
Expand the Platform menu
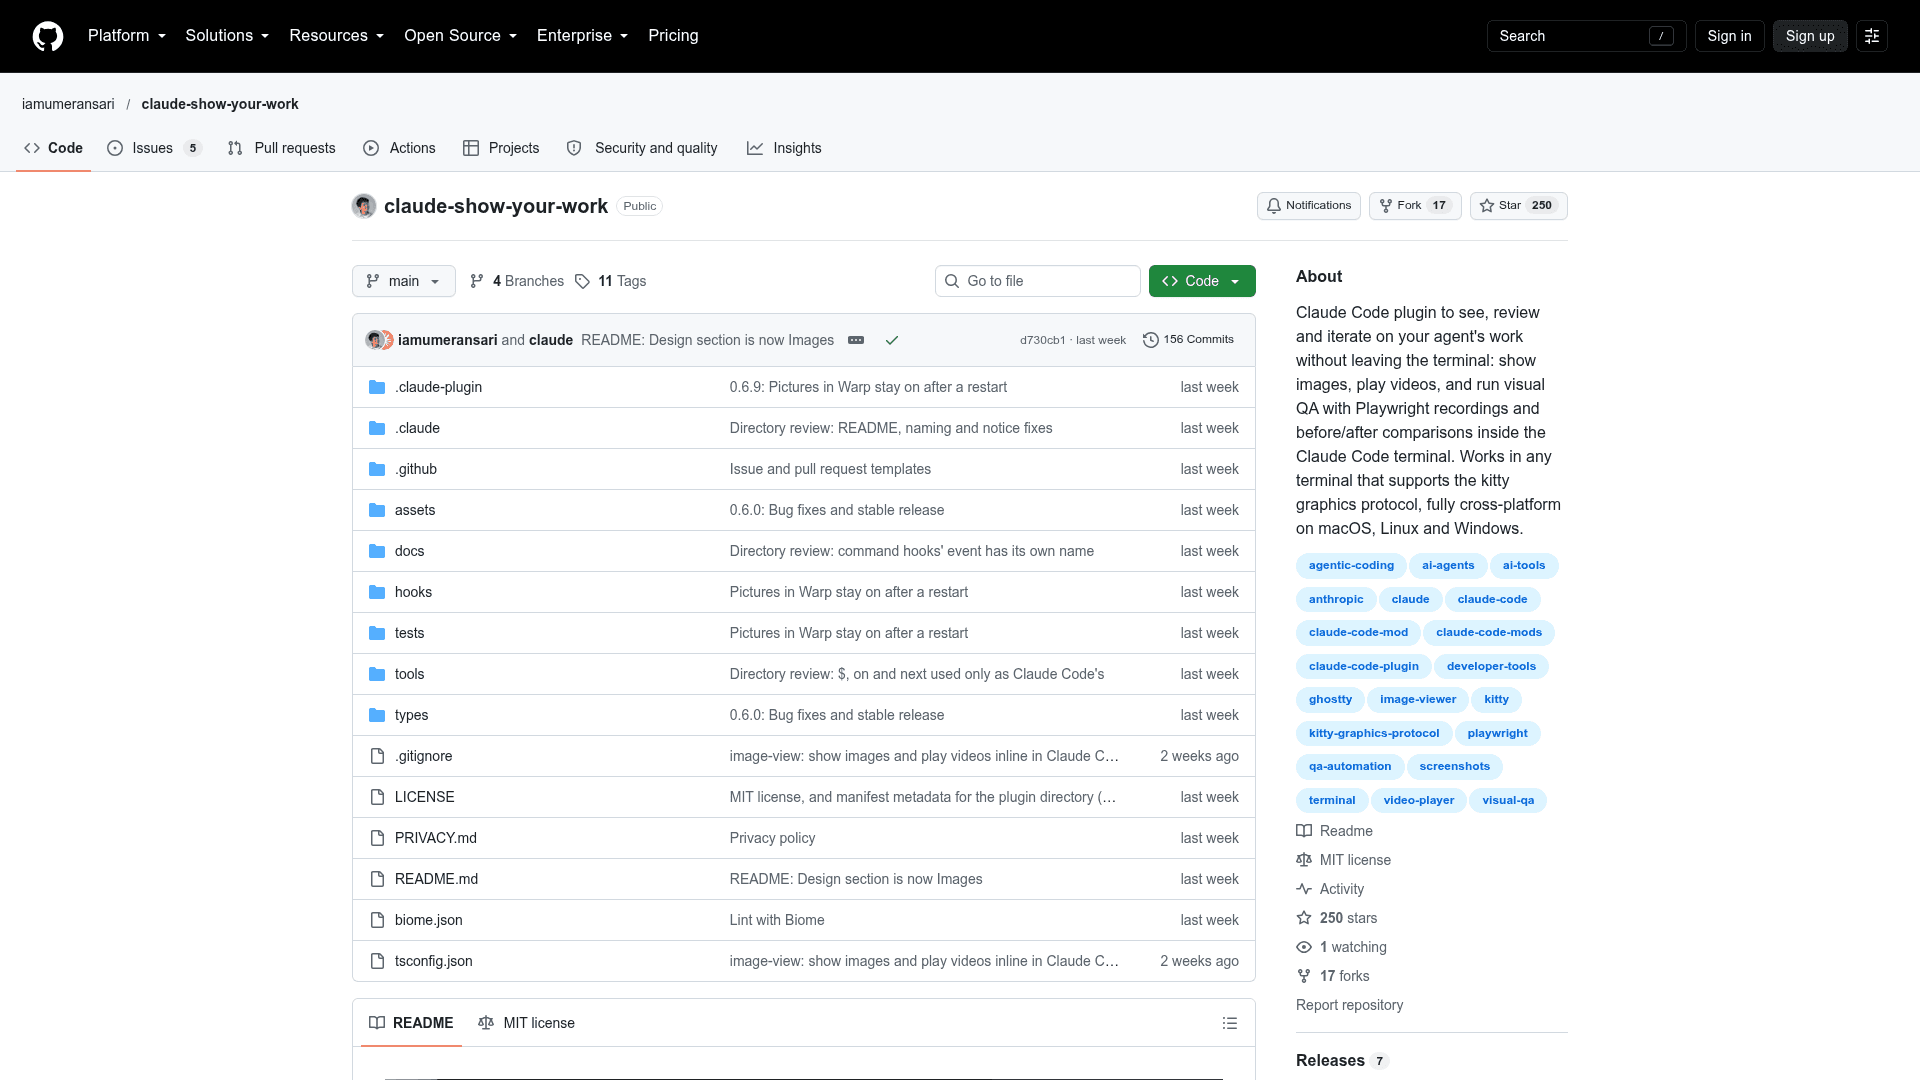(127, 36)
